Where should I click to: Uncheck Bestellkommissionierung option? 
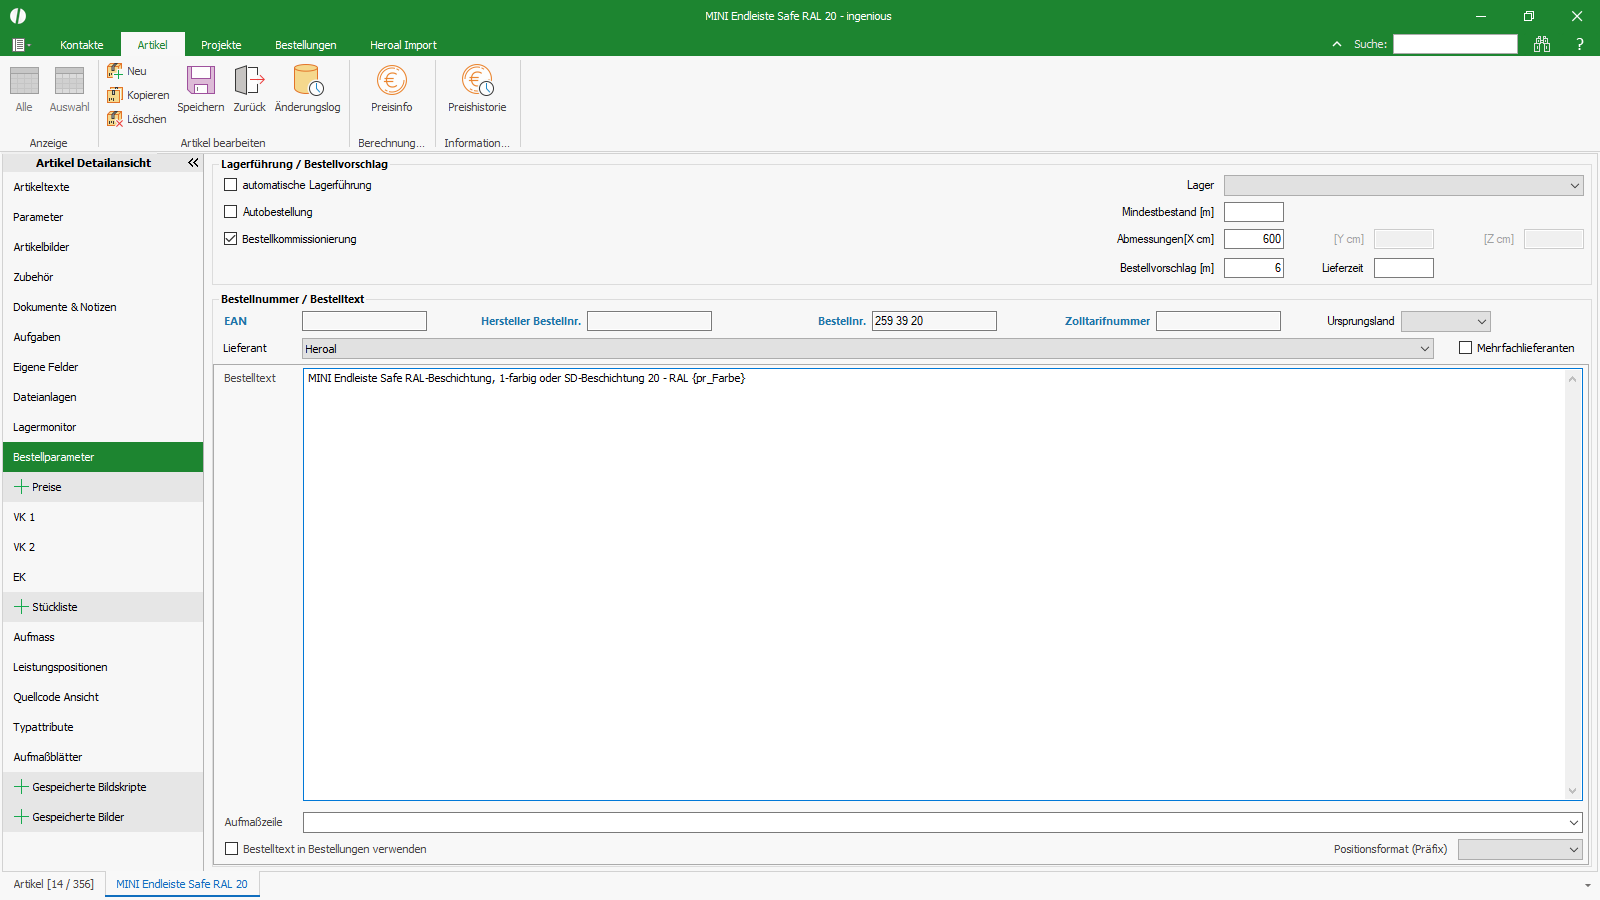tap(231, 239)
